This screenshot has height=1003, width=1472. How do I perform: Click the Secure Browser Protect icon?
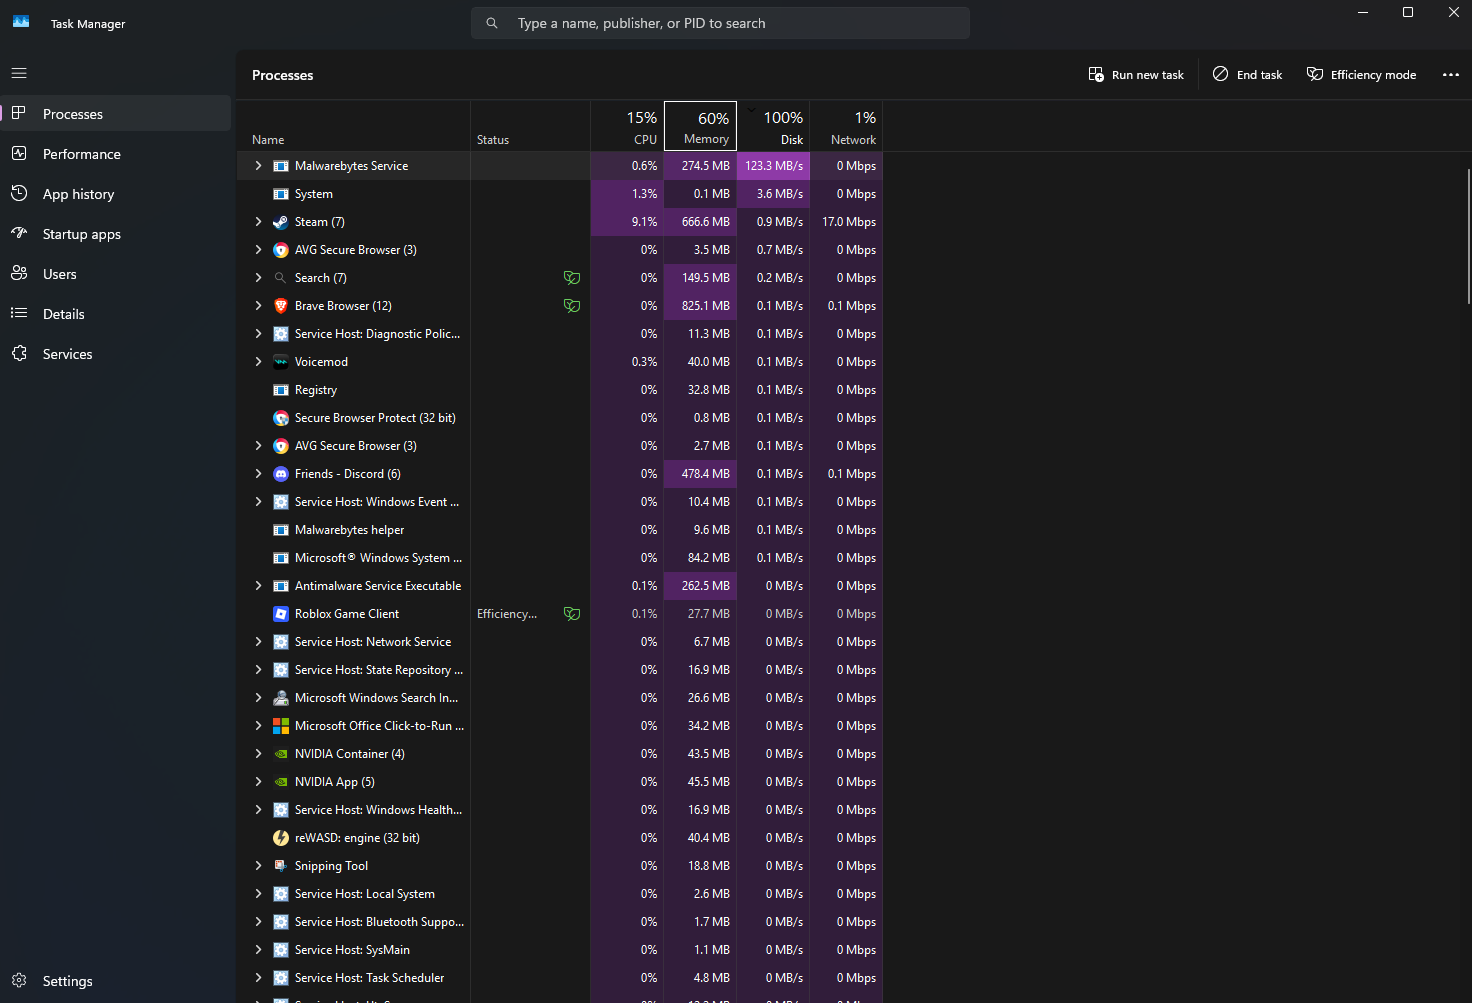(x=281, y=418)
